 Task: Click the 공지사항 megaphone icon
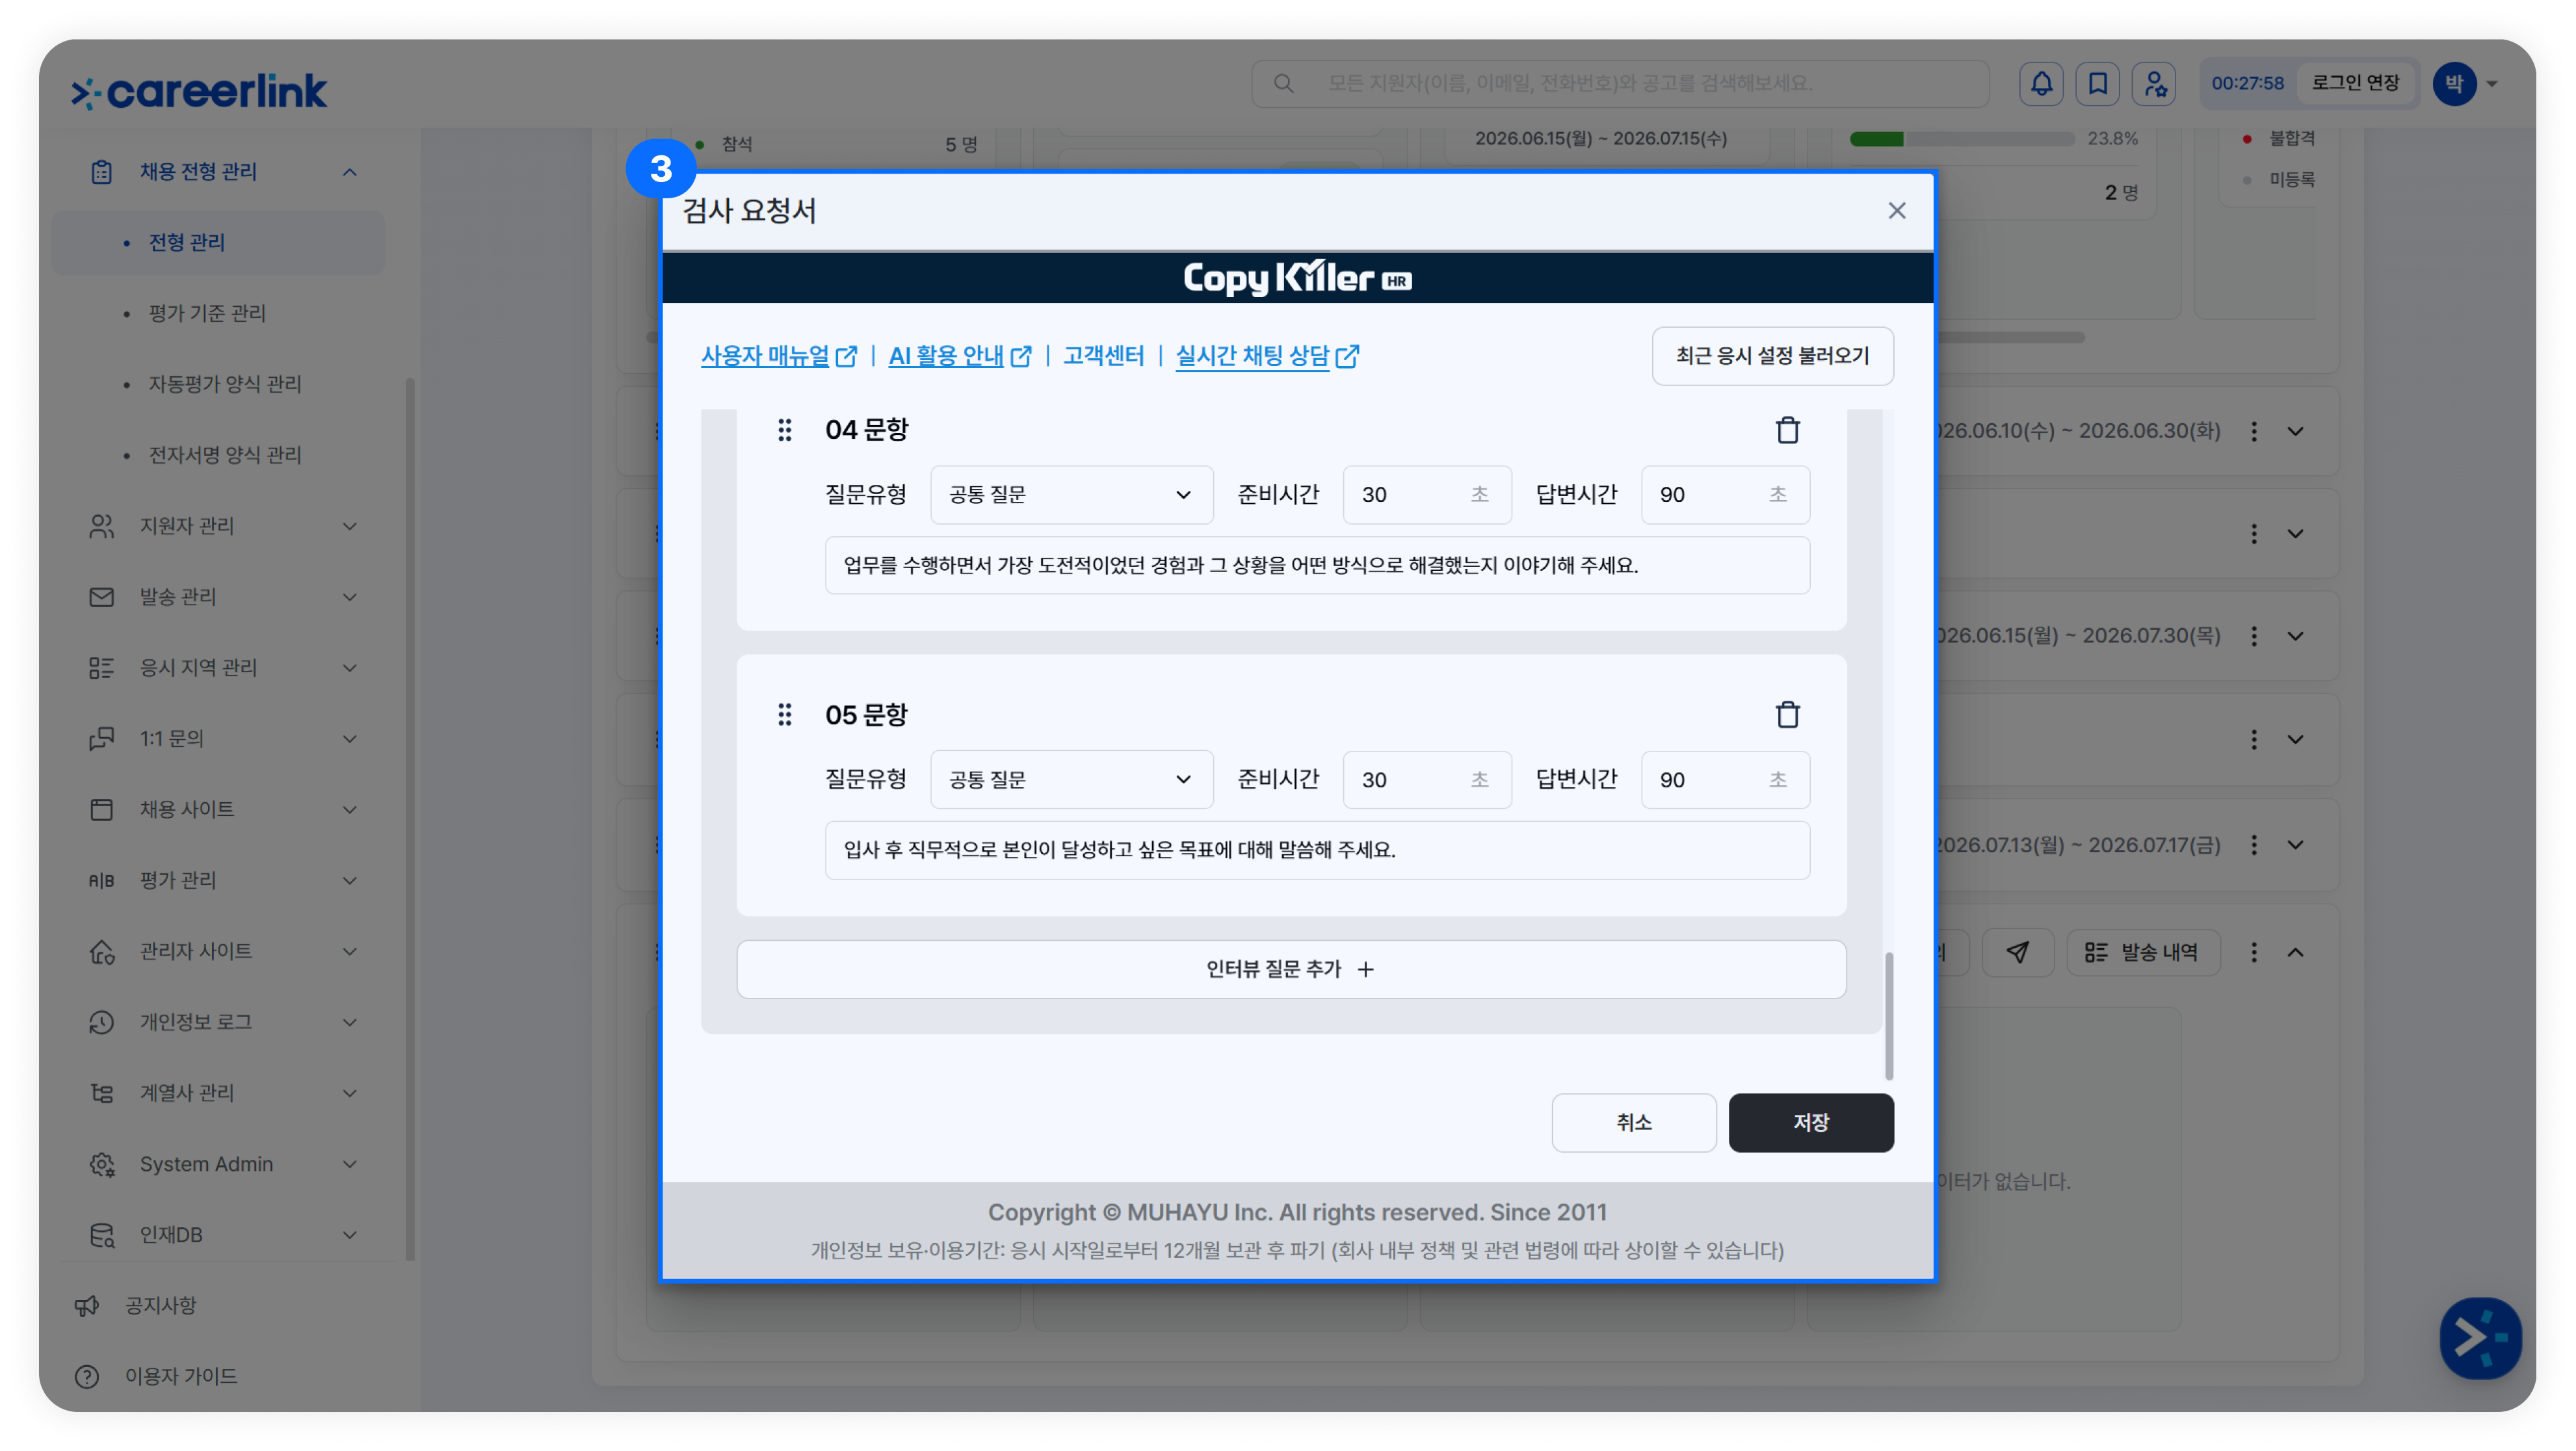click(x=87, y=1306)
